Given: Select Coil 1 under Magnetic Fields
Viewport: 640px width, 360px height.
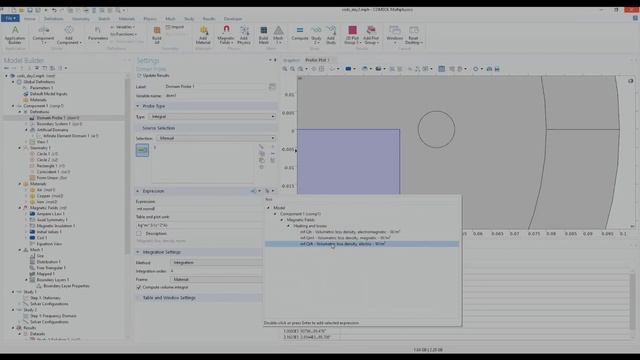Looking at the screenshot, I should 42,238.
